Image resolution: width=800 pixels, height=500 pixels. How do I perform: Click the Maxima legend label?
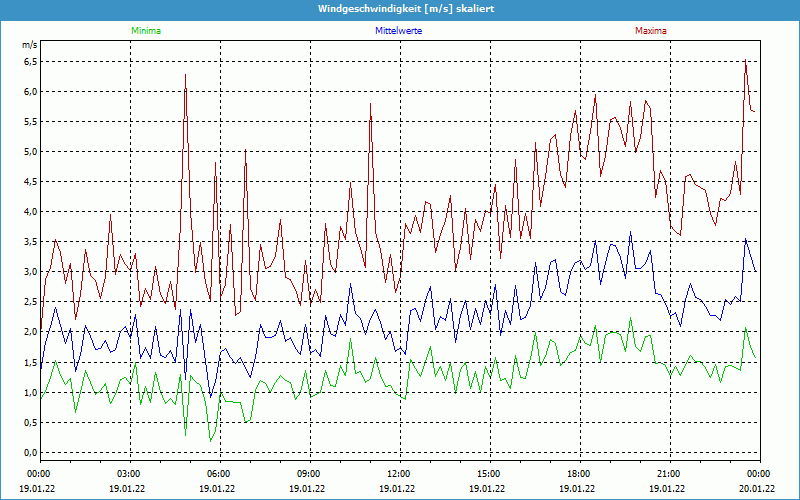651,31
